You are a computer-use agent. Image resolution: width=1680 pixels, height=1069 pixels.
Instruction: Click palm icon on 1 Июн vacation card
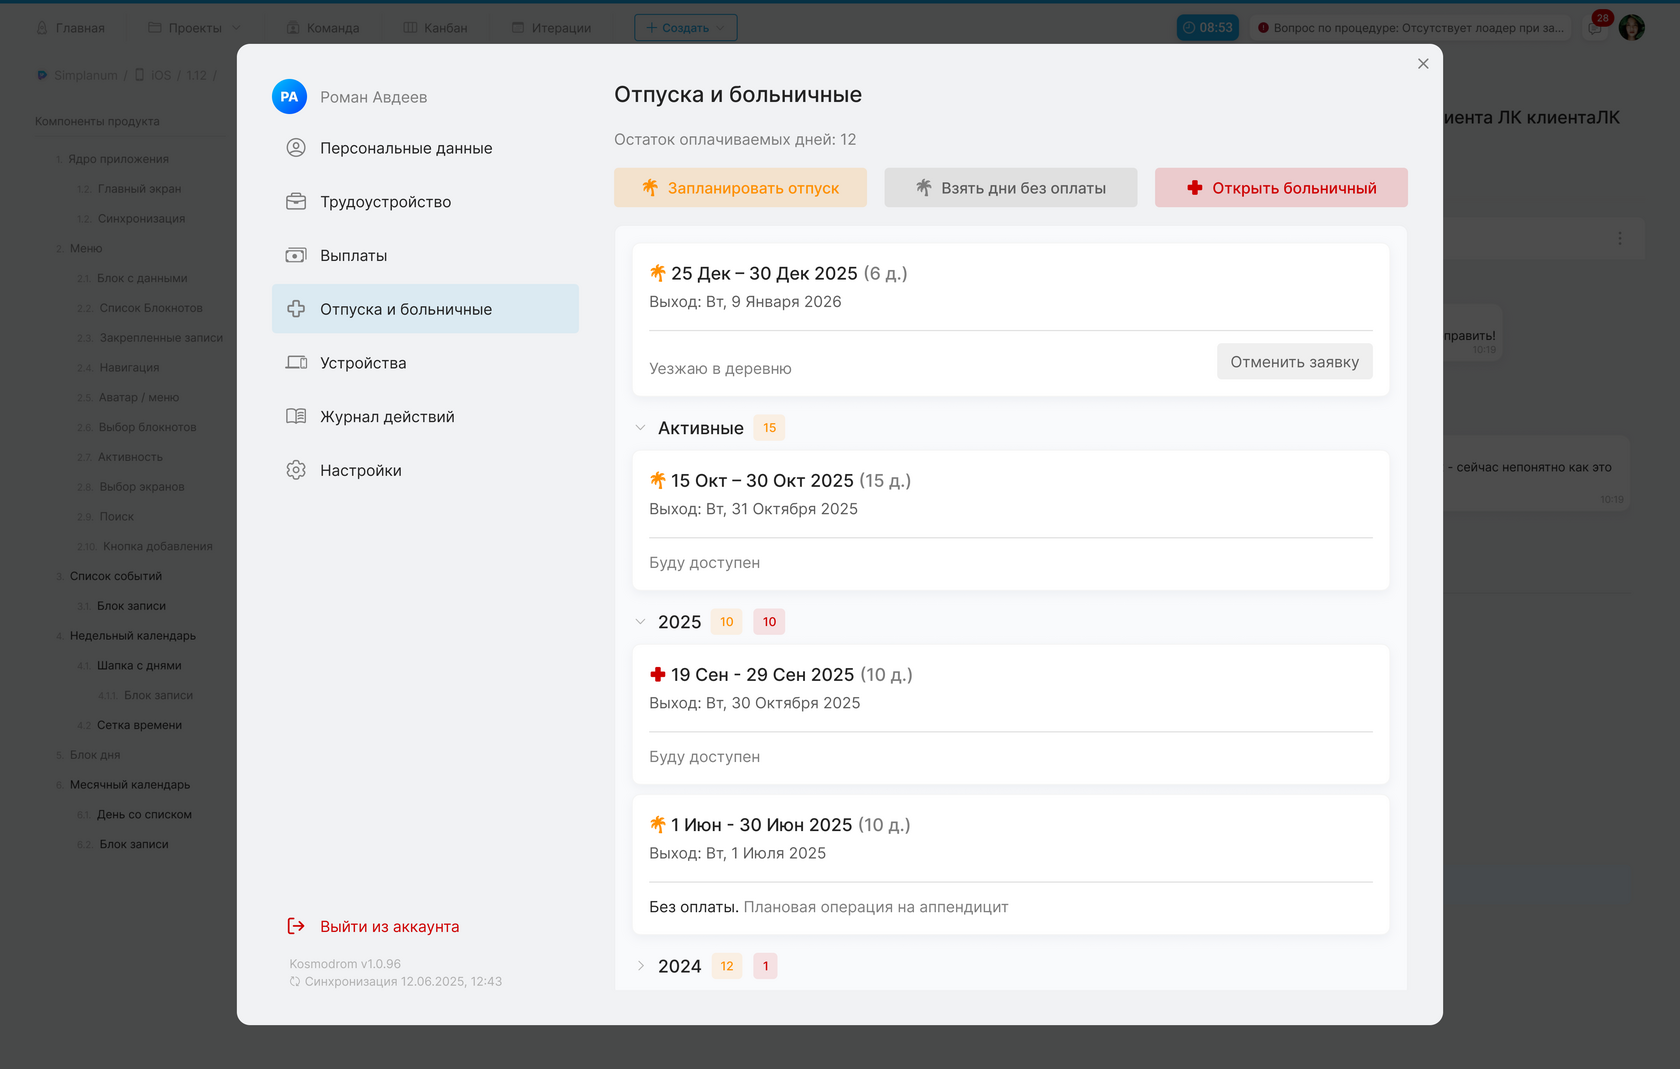click(657, 824)
